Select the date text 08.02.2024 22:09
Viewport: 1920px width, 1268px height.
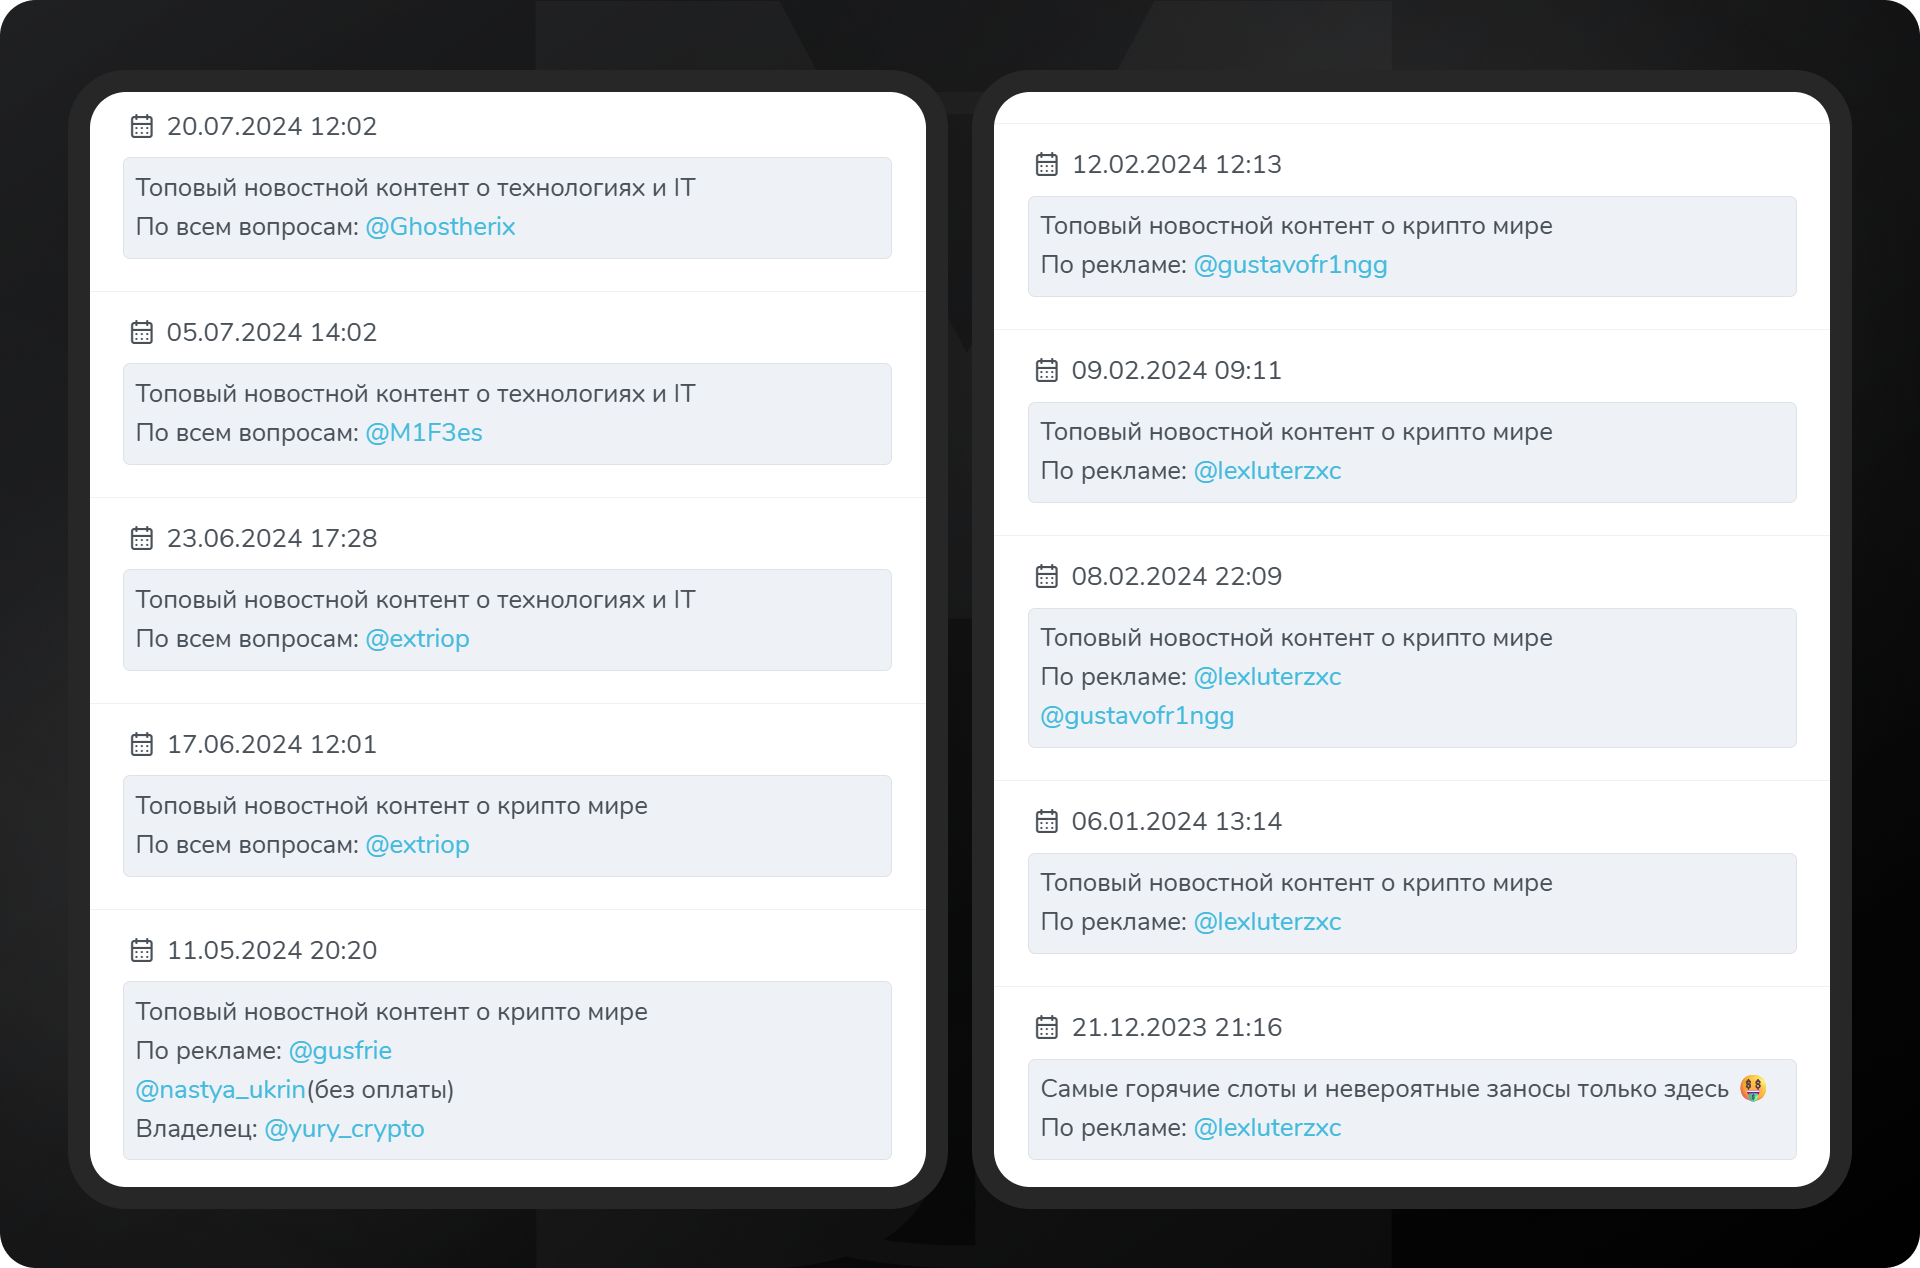point(1176,576)
